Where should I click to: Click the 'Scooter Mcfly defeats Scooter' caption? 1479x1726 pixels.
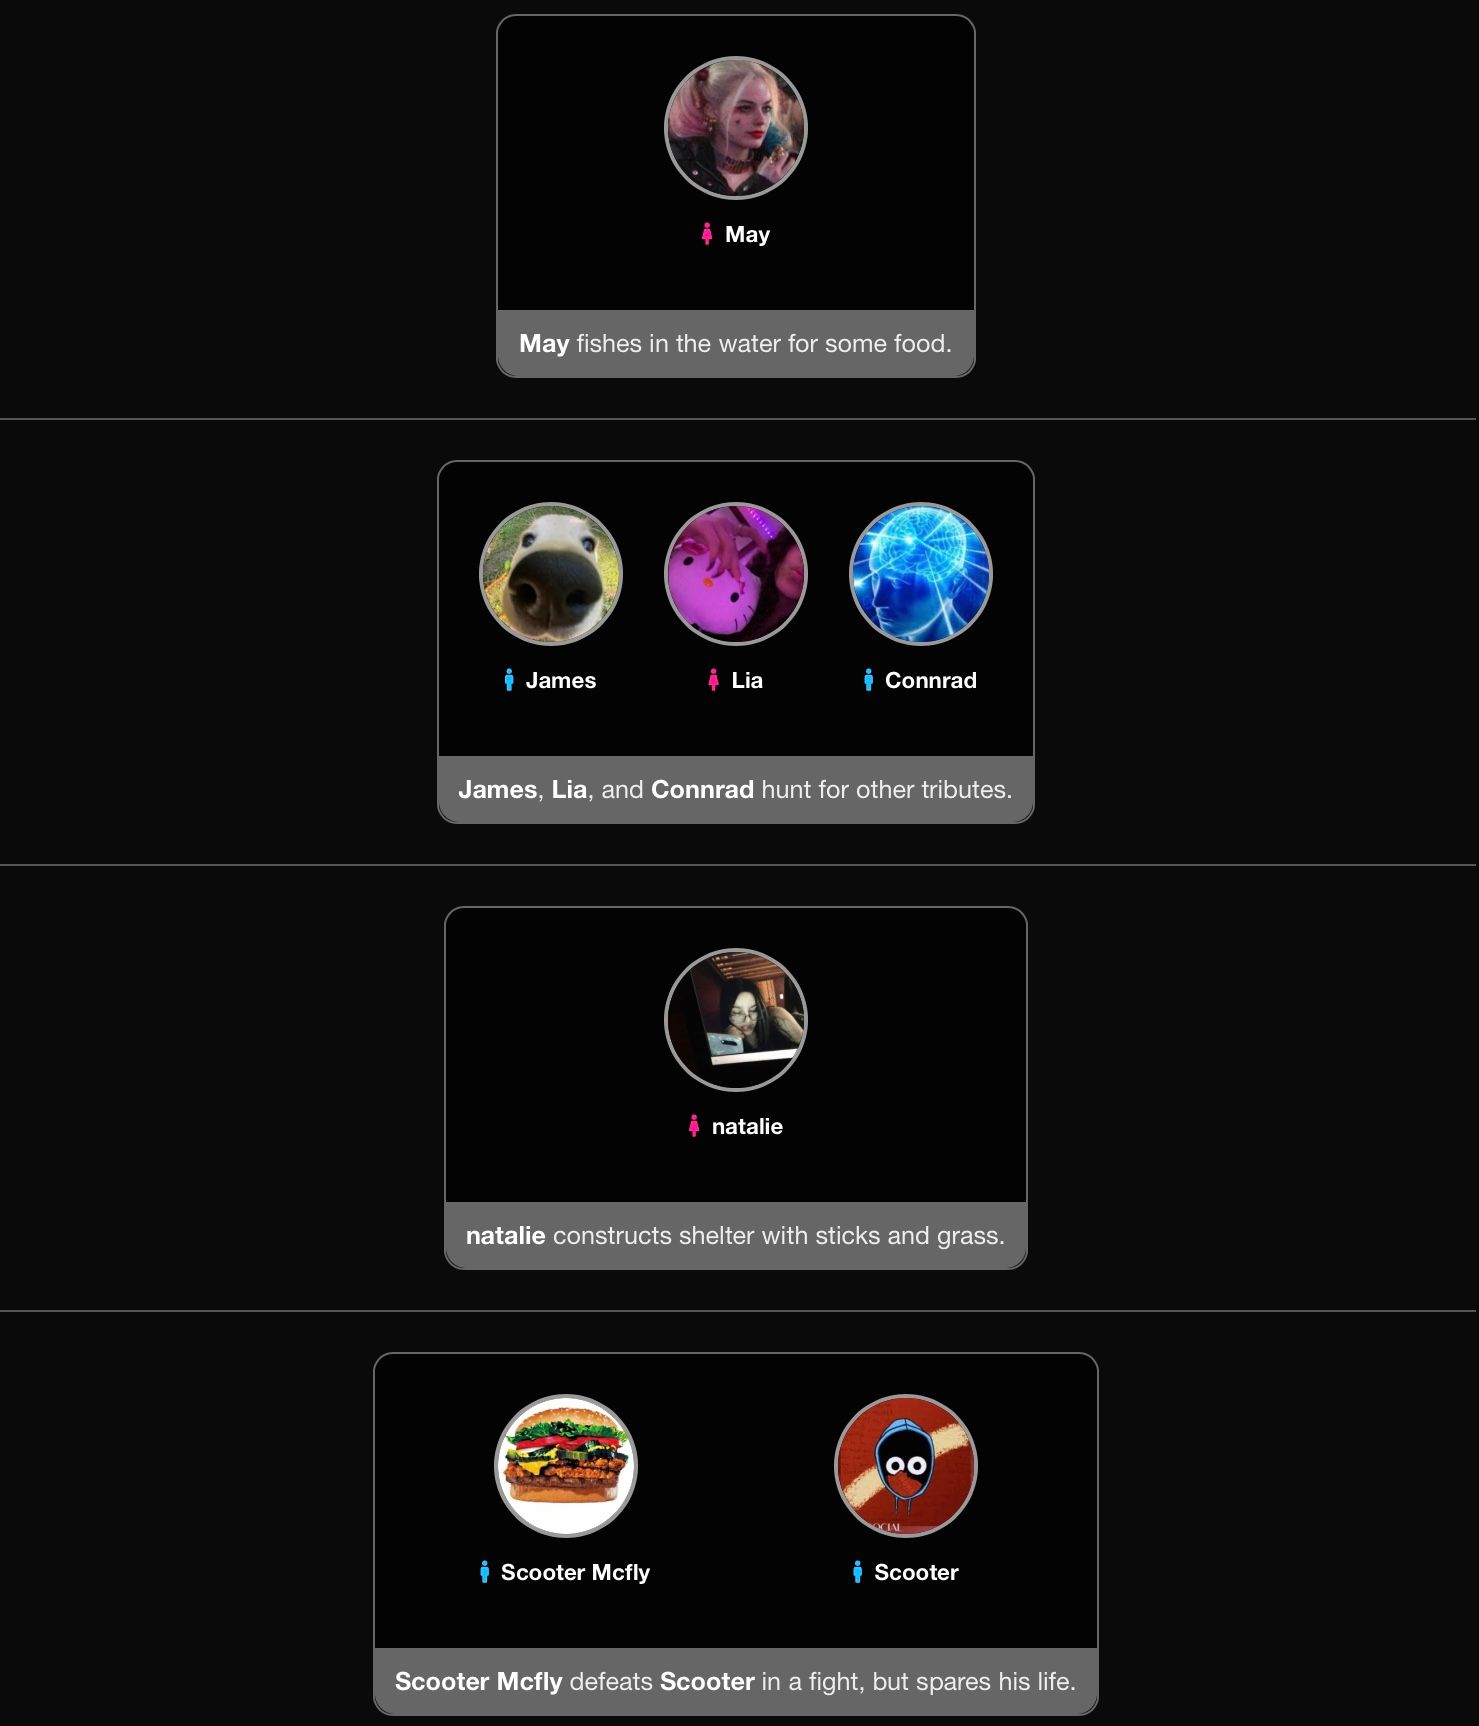(x=736, y=1681)
